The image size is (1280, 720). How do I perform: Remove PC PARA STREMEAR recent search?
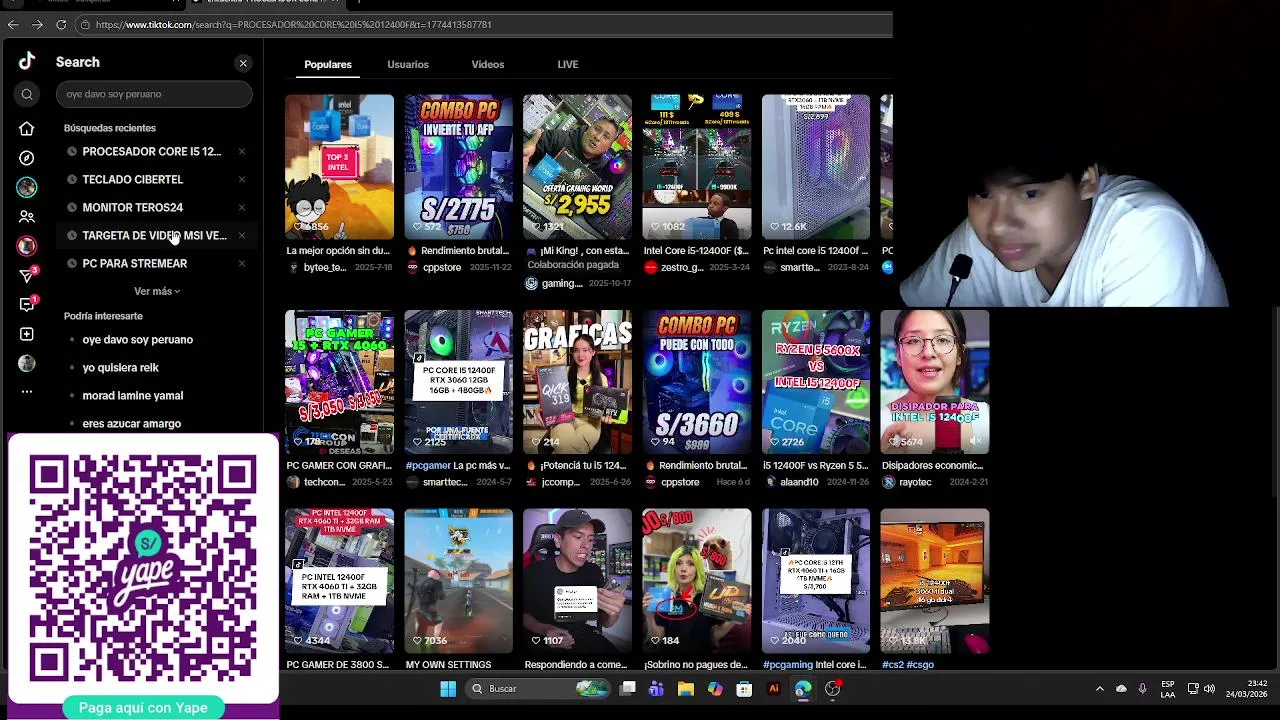tap(242, 264)
